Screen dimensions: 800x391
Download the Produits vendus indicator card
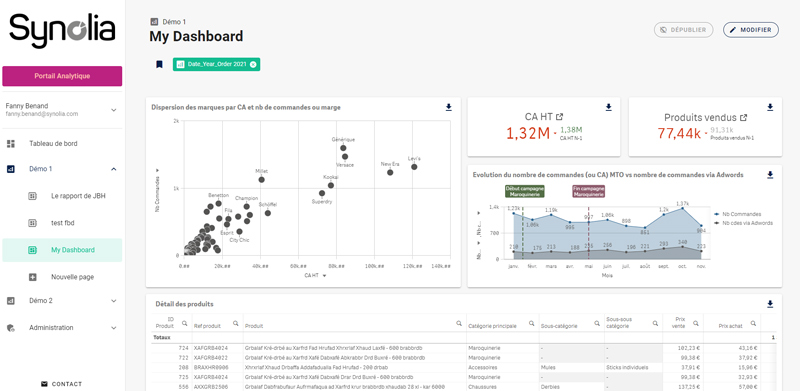(770, 107)
